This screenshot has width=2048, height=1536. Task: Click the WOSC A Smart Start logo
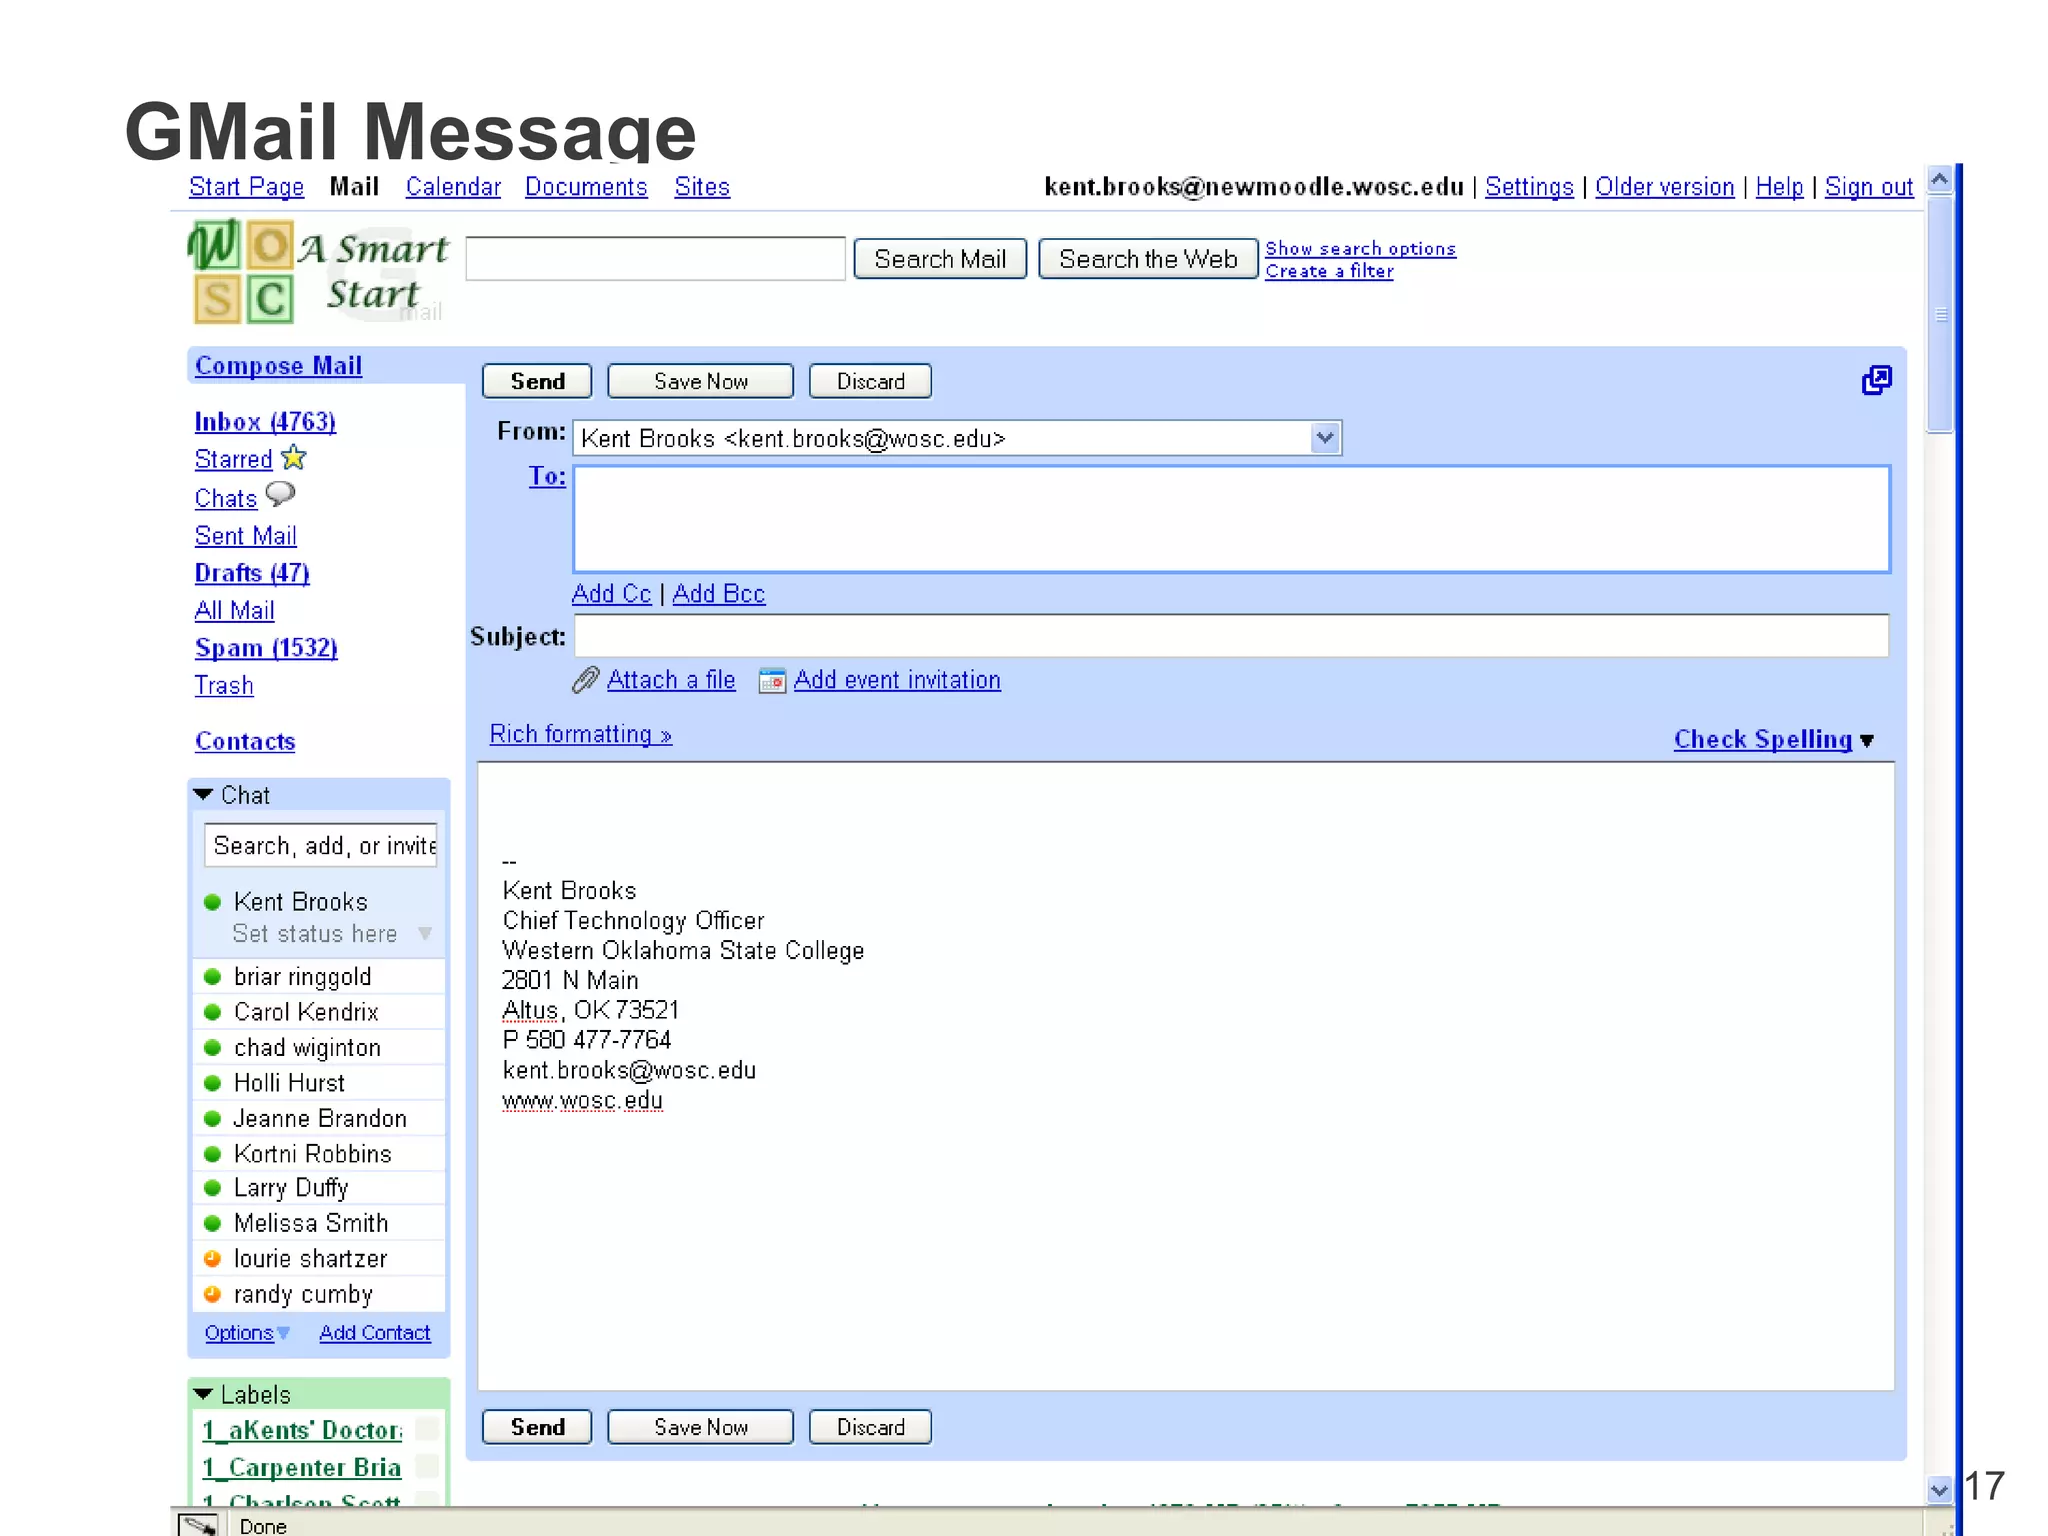318,272
